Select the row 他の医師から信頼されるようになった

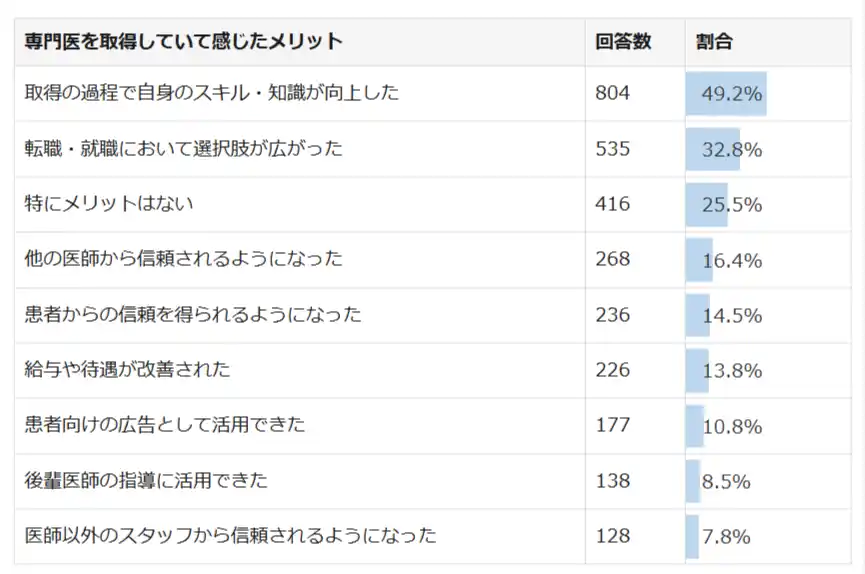pos(433,260)
